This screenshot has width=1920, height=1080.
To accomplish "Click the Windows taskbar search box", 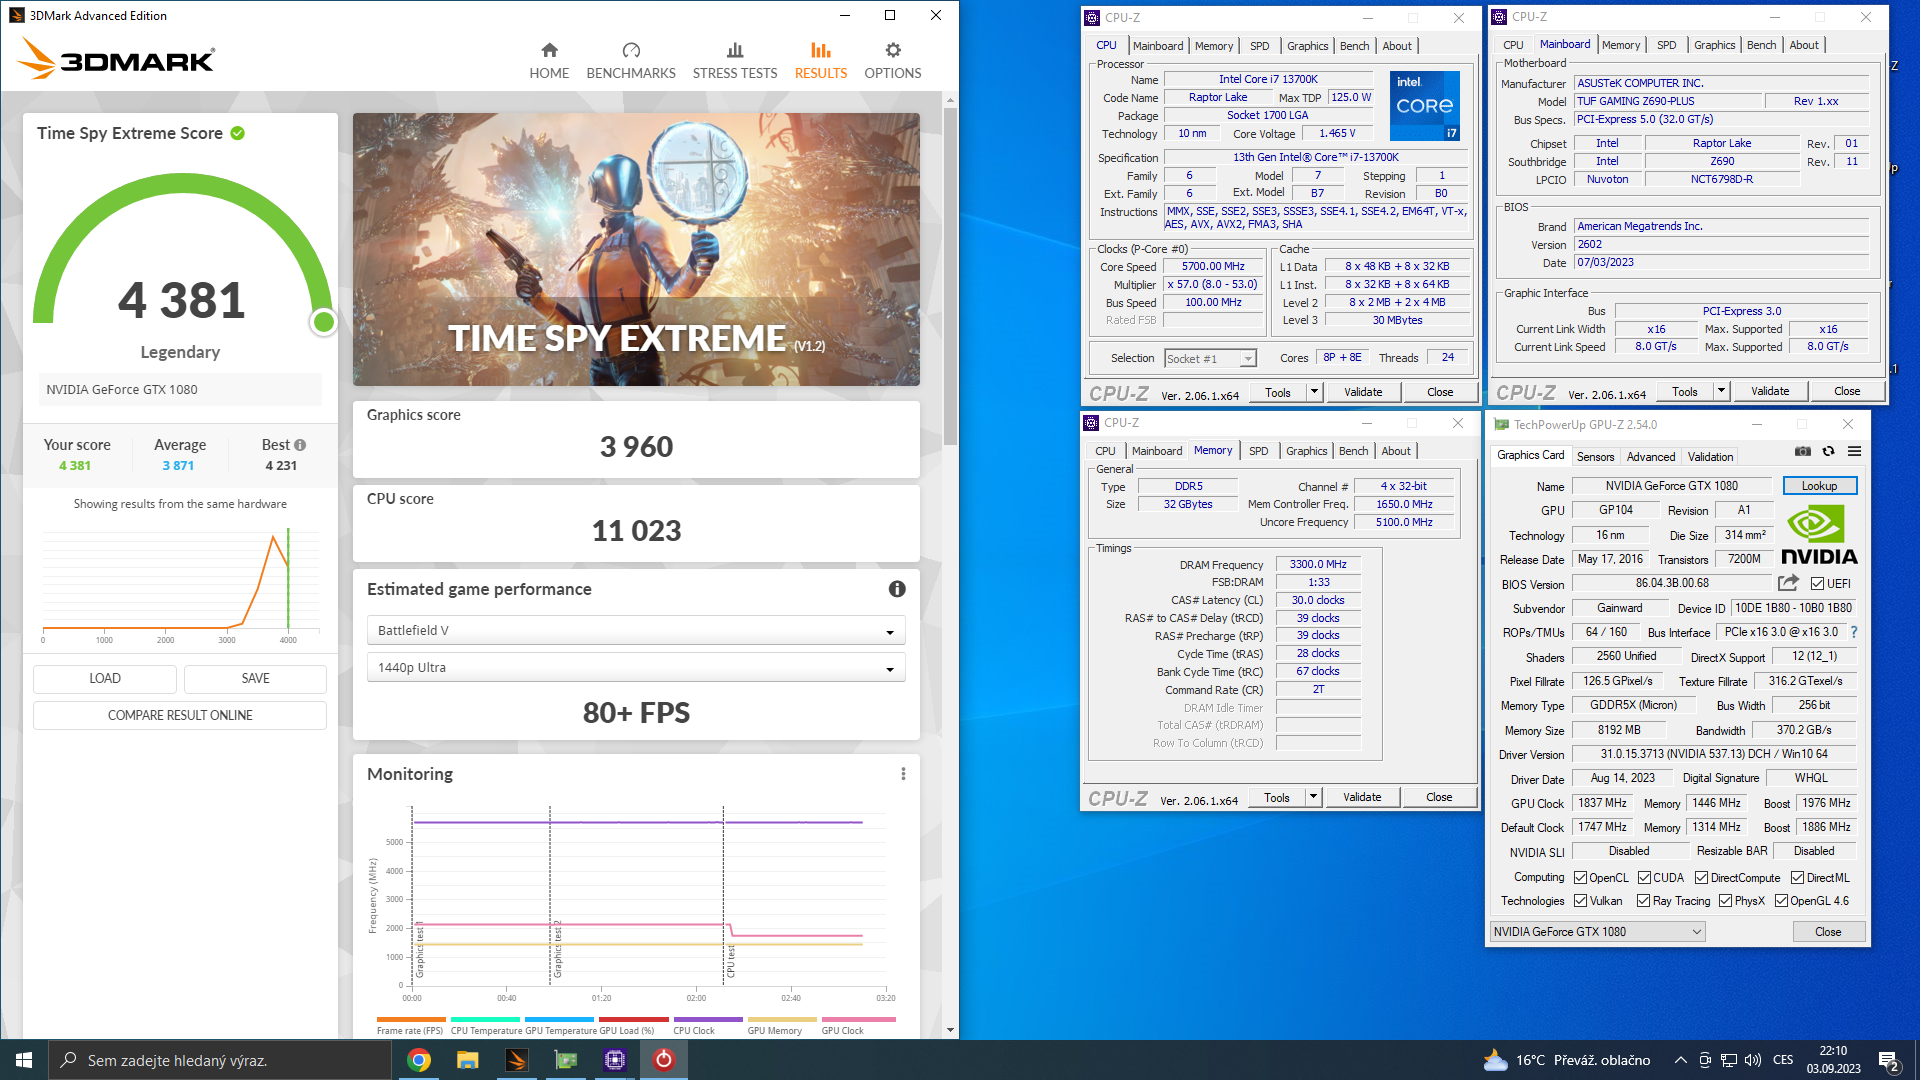I will tap(220, 1060).
